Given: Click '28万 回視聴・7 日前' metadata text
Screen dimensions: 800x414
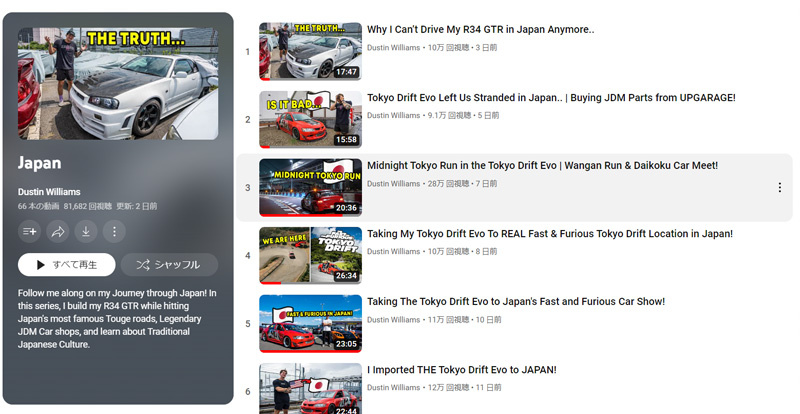Looking at the screenshot, I should click(462, 183).
